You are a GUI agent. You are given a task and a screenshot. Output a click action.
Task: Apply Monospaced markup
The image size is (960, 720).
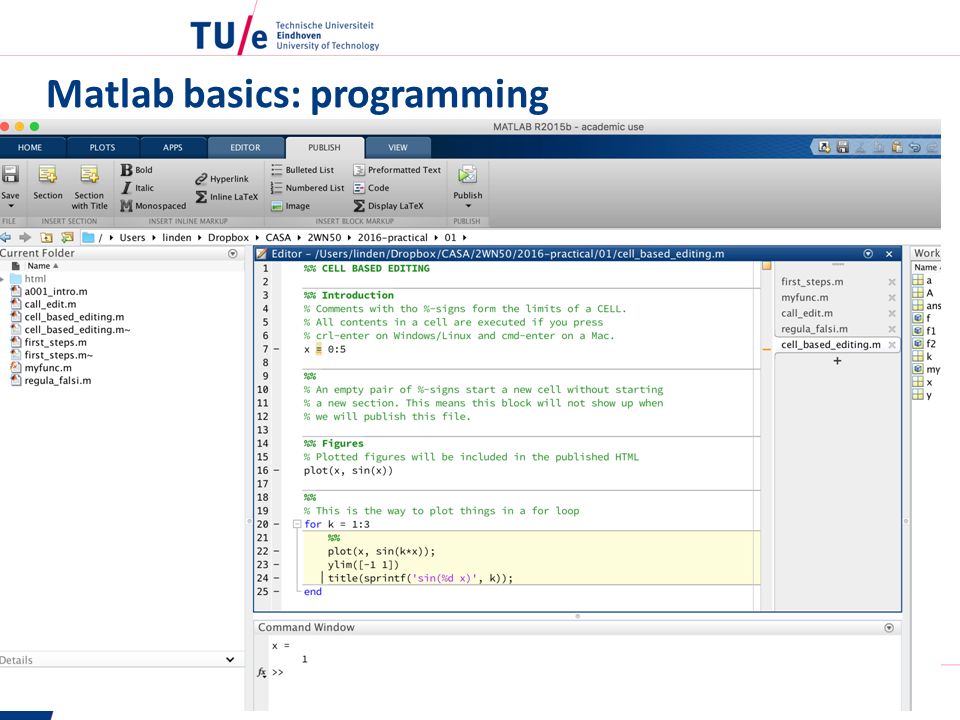click(153, 206)
